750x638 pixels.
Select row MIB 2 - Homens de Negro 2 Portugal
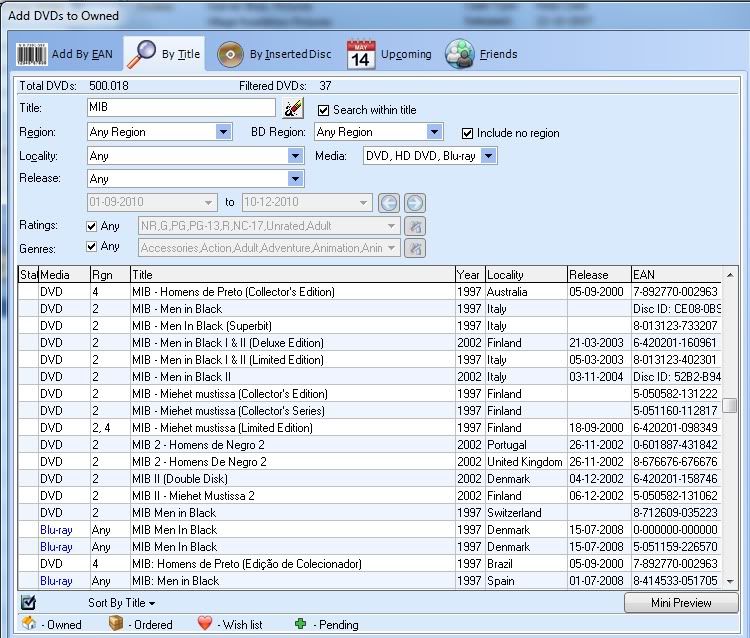click(369, 445)
